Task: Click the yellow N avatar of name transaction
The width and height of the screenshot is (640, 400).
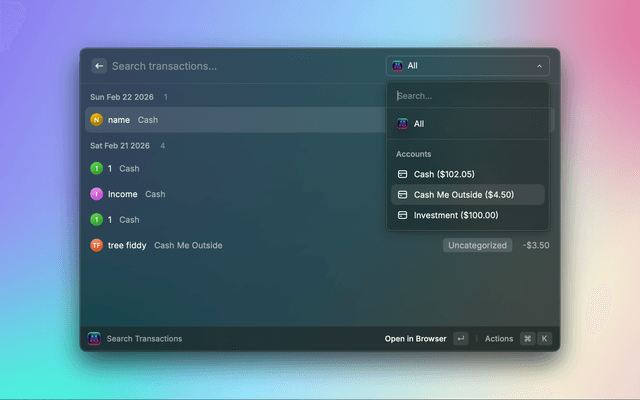Action: (97, 120)
